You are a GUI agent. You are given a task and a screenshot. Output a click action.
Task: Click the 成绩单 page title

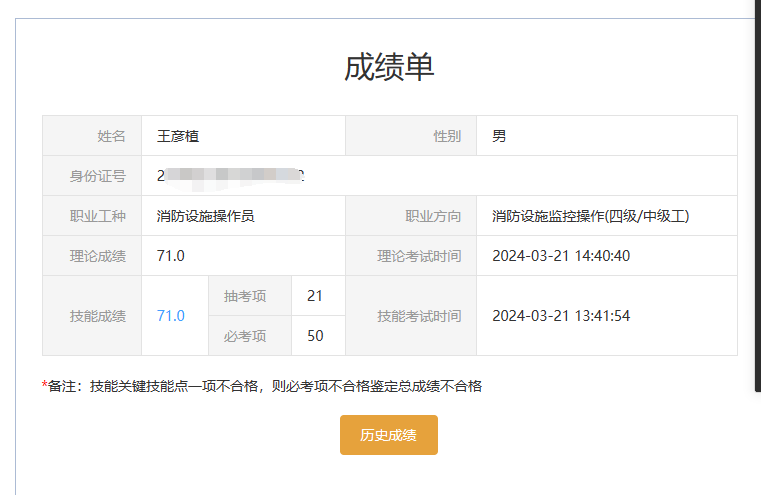(x=388, y=67)
